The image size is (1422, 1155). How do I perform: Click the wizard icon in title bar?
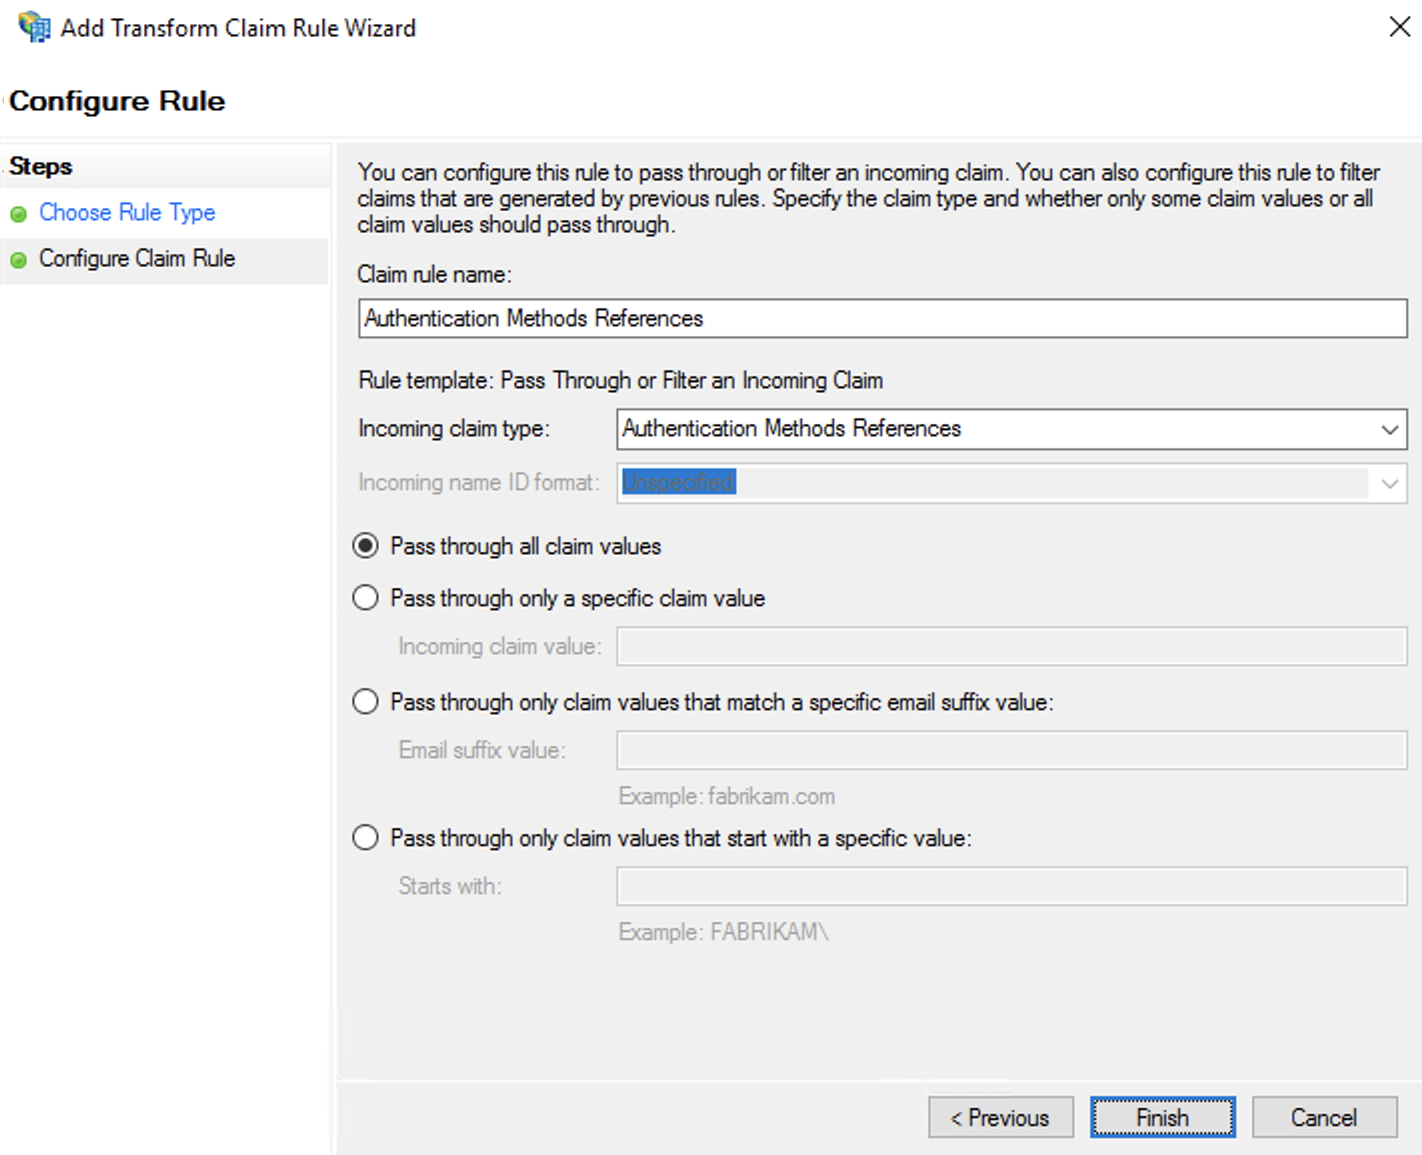34,27
